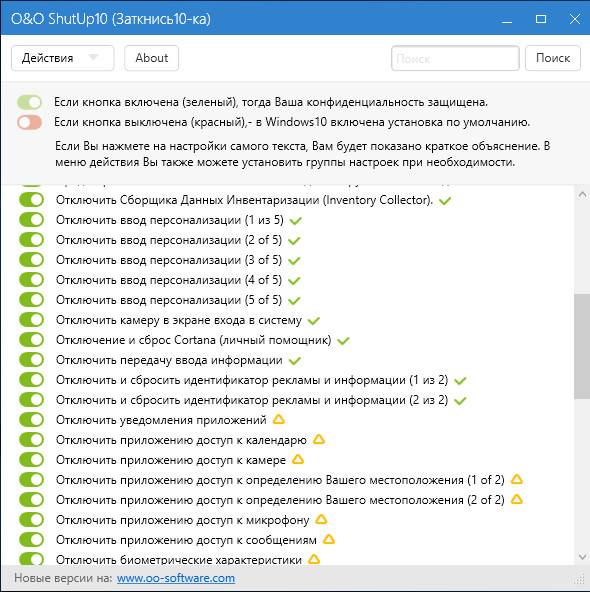Click checkmark beside ввод персонализации (3 of 5)
This screenshot has height=592, width=590.
[294, 261]
